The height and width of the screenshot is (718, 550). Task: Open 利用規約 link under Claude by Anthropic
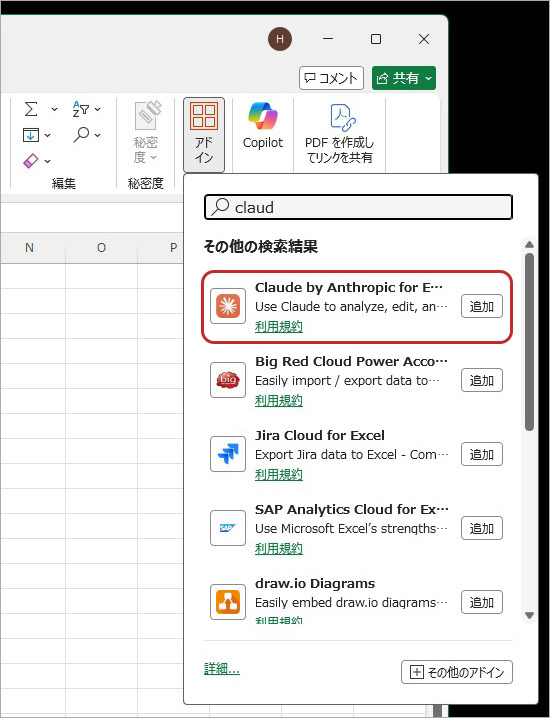click(279, 326)
